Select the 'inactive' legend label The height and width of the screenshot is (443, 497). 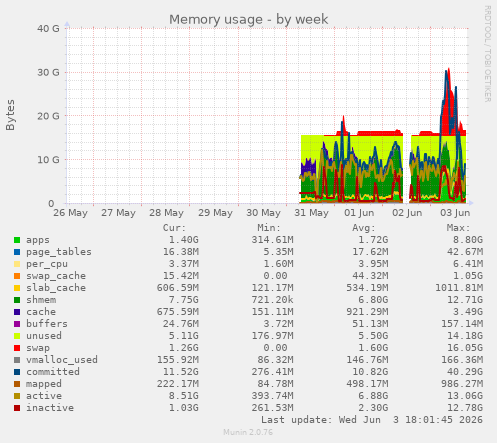50,408
